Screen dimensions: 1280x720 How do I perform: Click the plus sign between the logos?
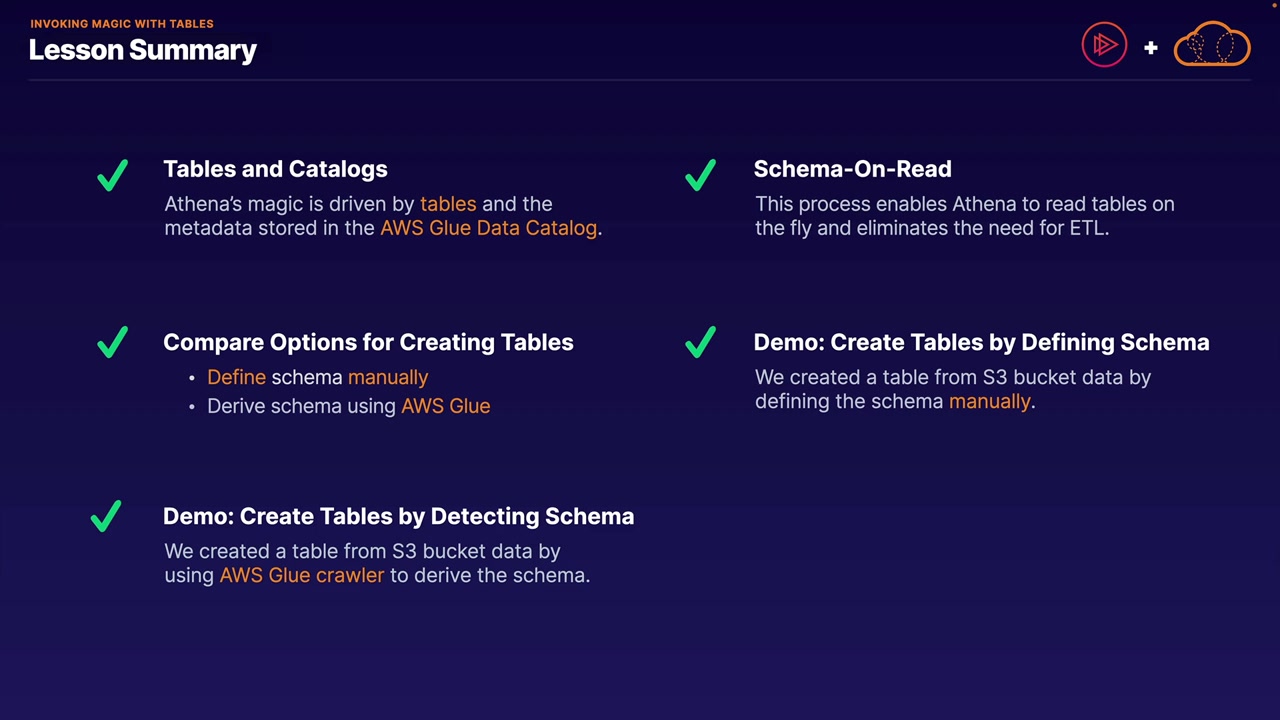pyautogui.click(x=1151, y=47)
